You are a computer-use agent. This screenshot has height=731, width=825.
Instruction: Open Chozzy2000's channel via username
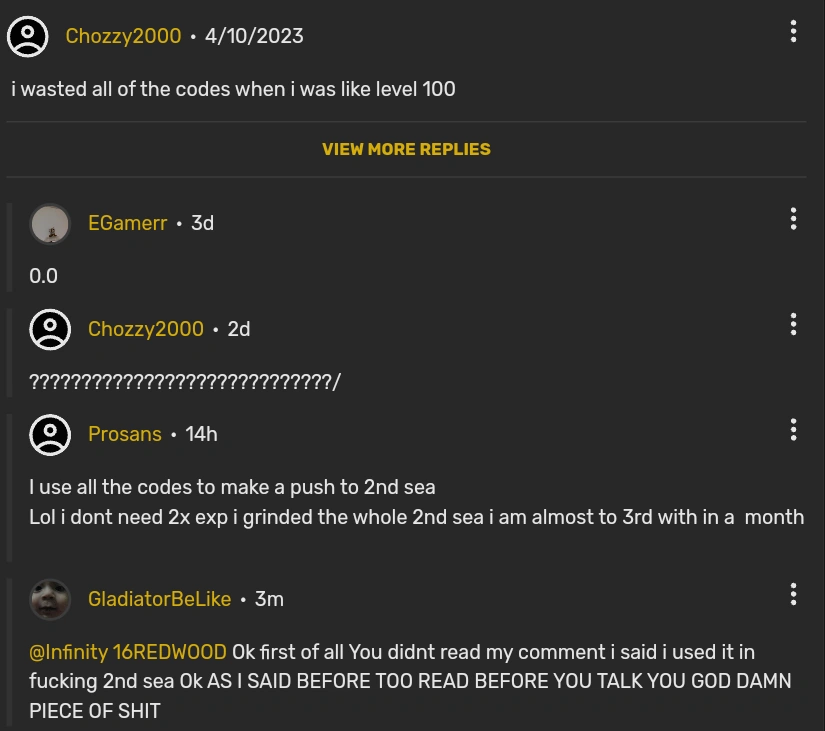(x=123, y=36)
